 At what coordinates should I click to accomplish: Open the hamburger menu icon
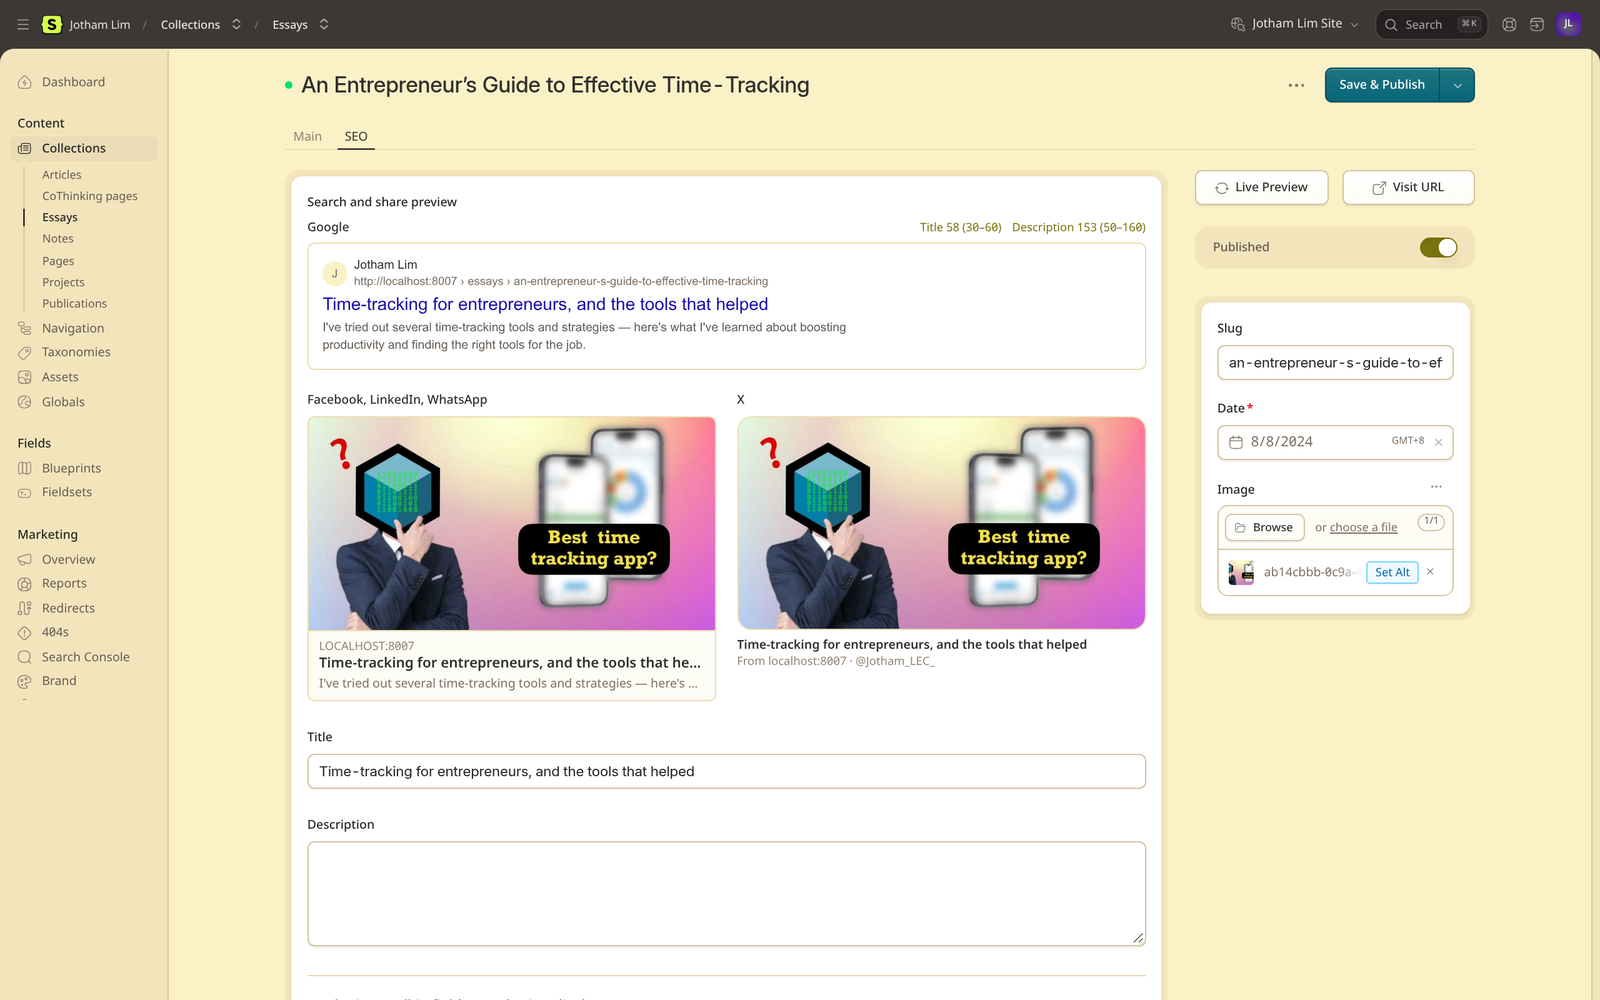23,24
